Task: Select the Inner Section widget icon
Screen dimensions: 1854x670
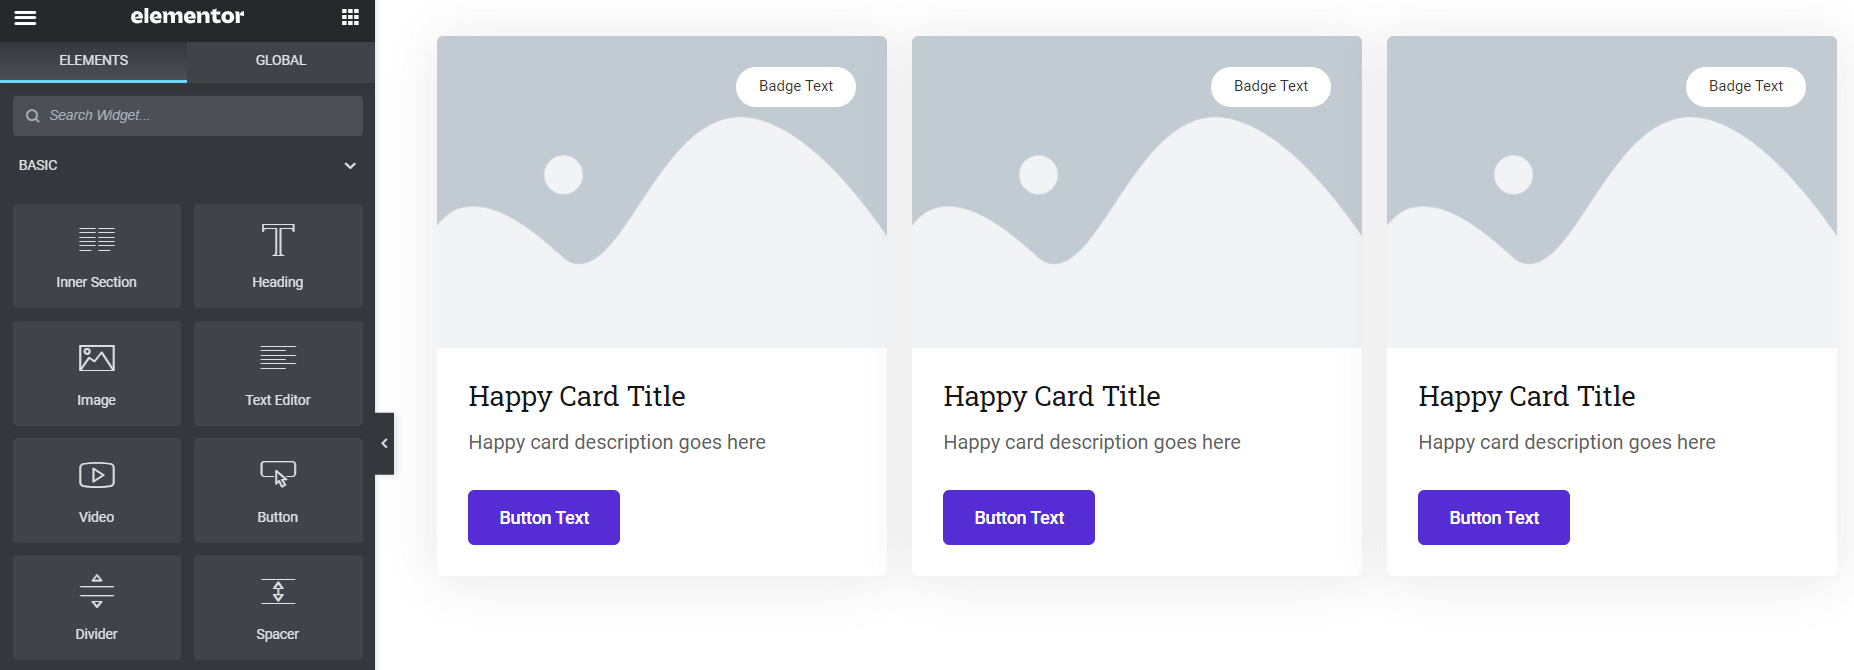Action: [x=96, y=255]
